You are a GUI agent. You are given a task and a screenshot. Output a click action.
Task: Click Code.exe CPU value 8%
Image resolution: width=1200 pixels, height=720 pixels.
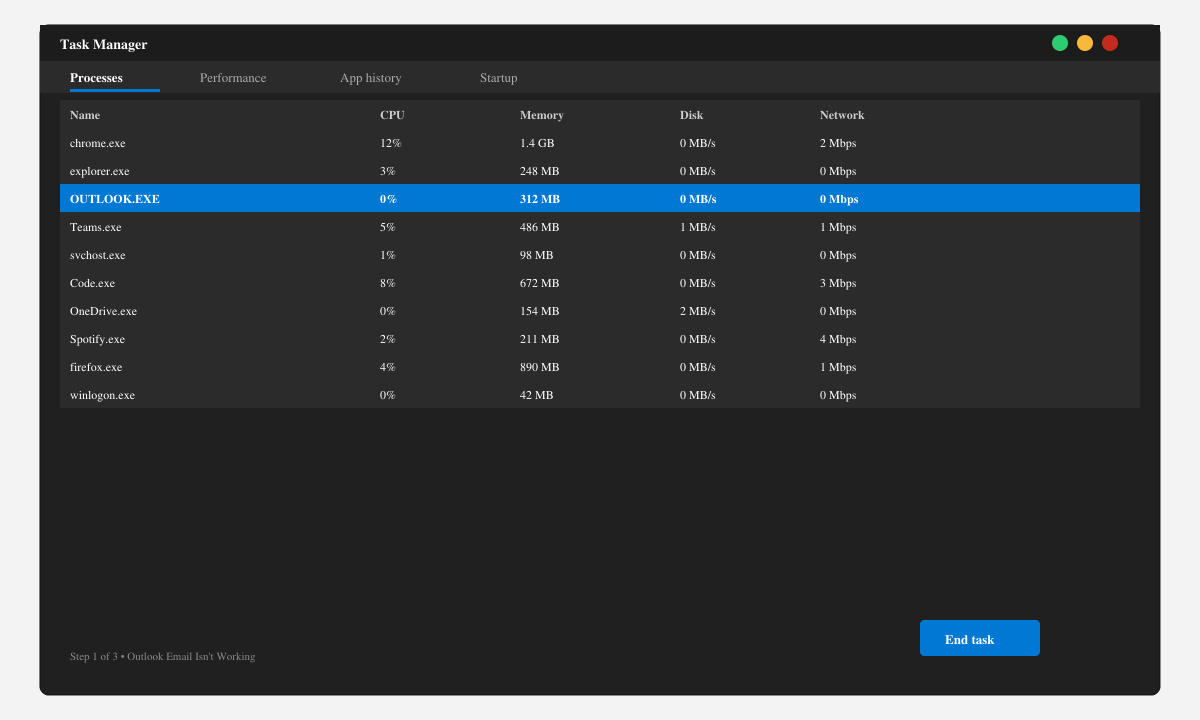pyautogui.click(x=387, y=283)
